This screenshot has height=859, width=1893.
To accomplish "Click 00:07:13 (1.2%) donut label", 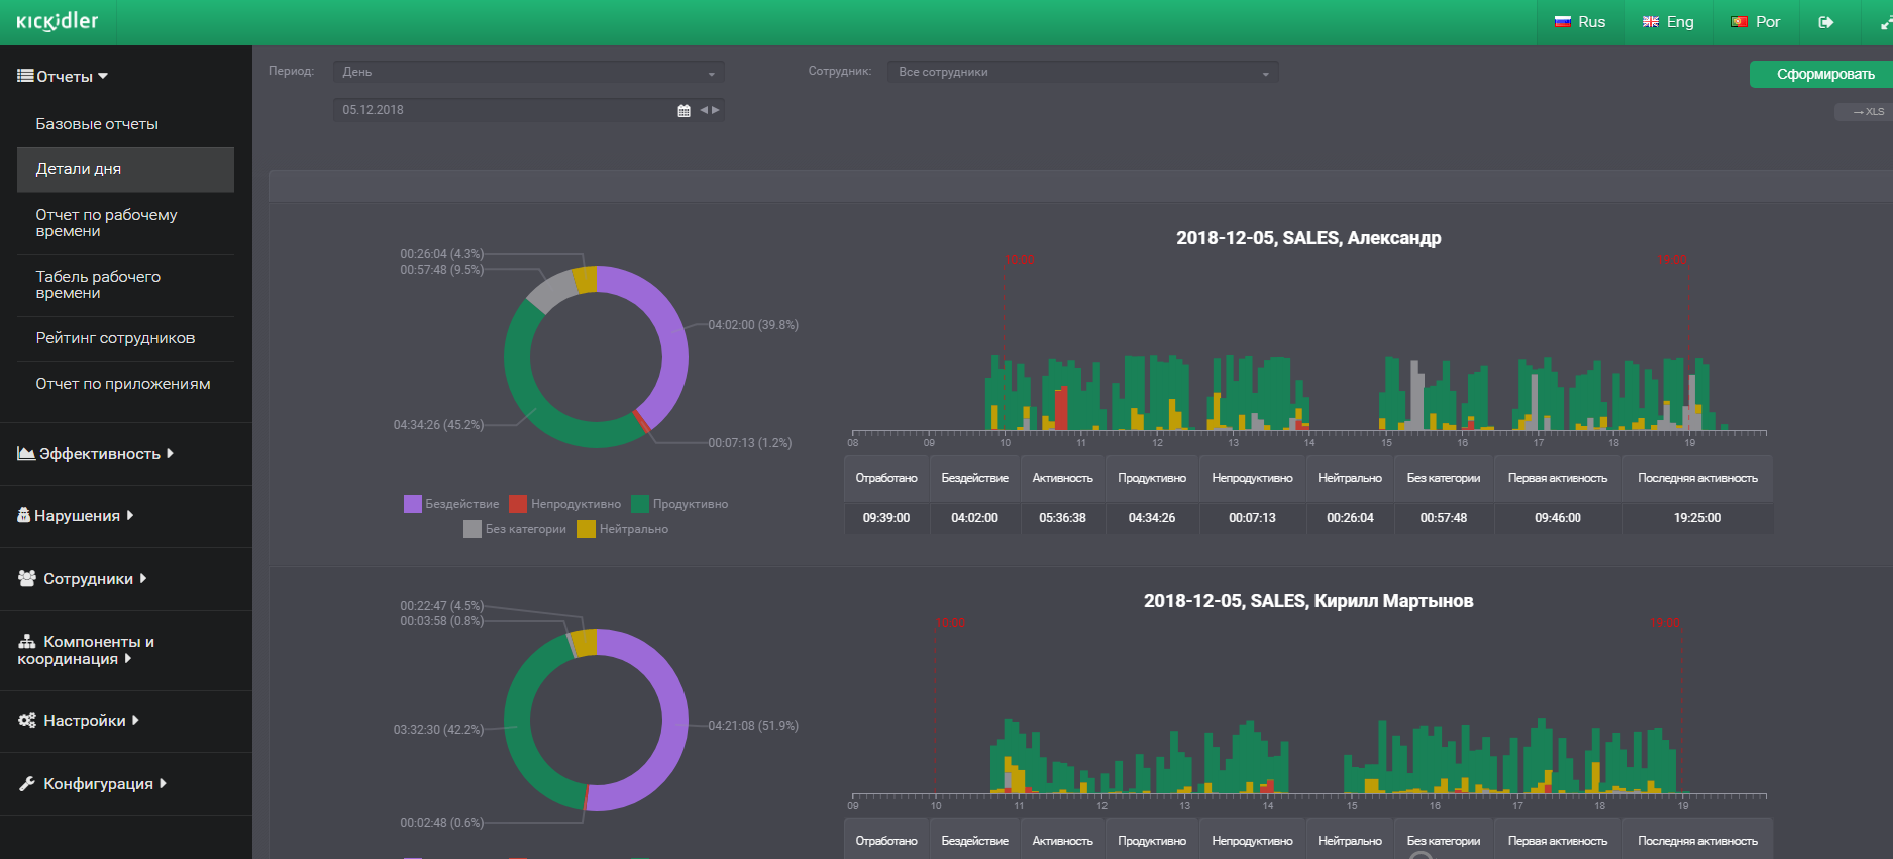I will tap(750, 443).
